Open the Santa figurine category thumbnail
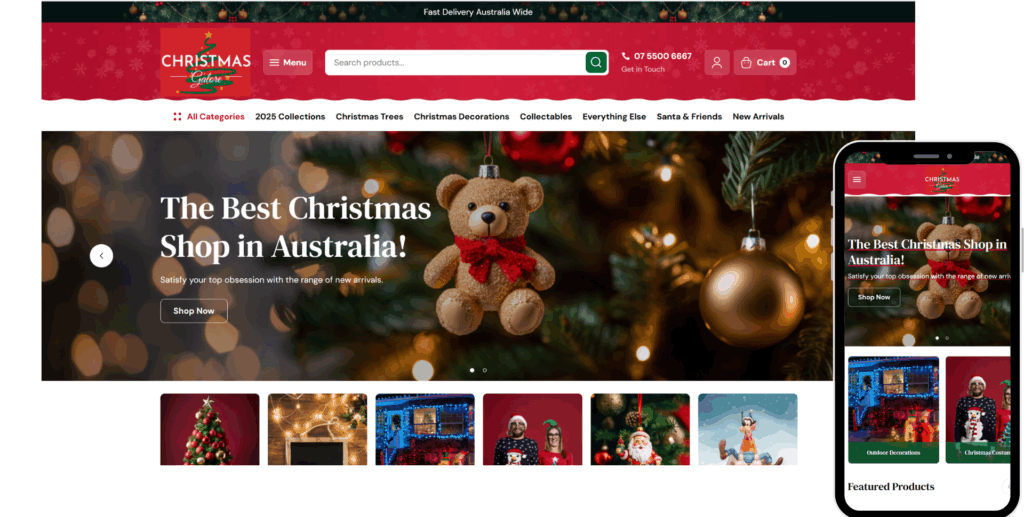 [640, 430]
